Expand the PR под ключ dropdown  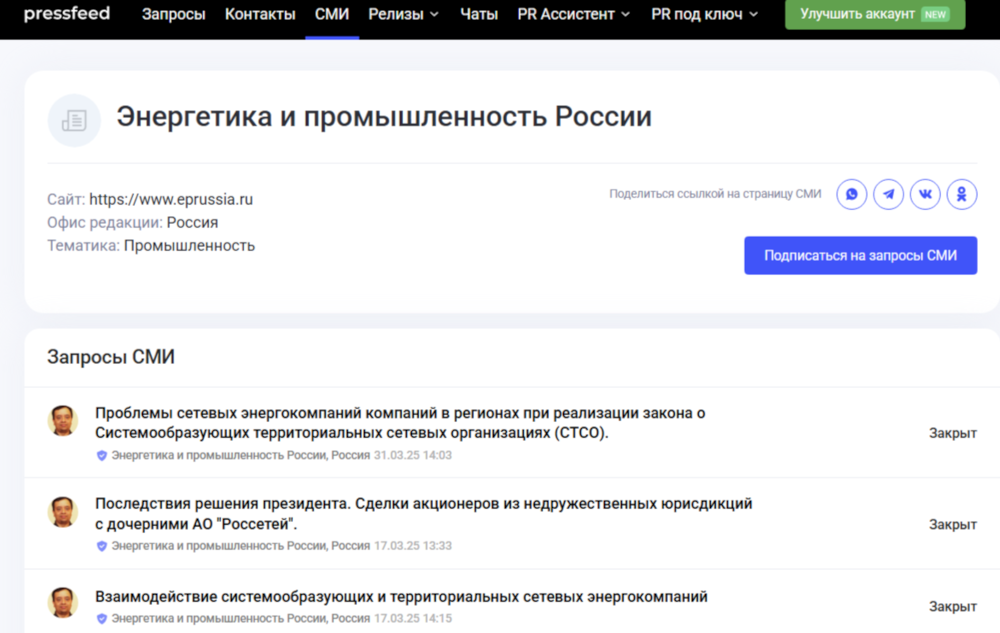[705, 14]
